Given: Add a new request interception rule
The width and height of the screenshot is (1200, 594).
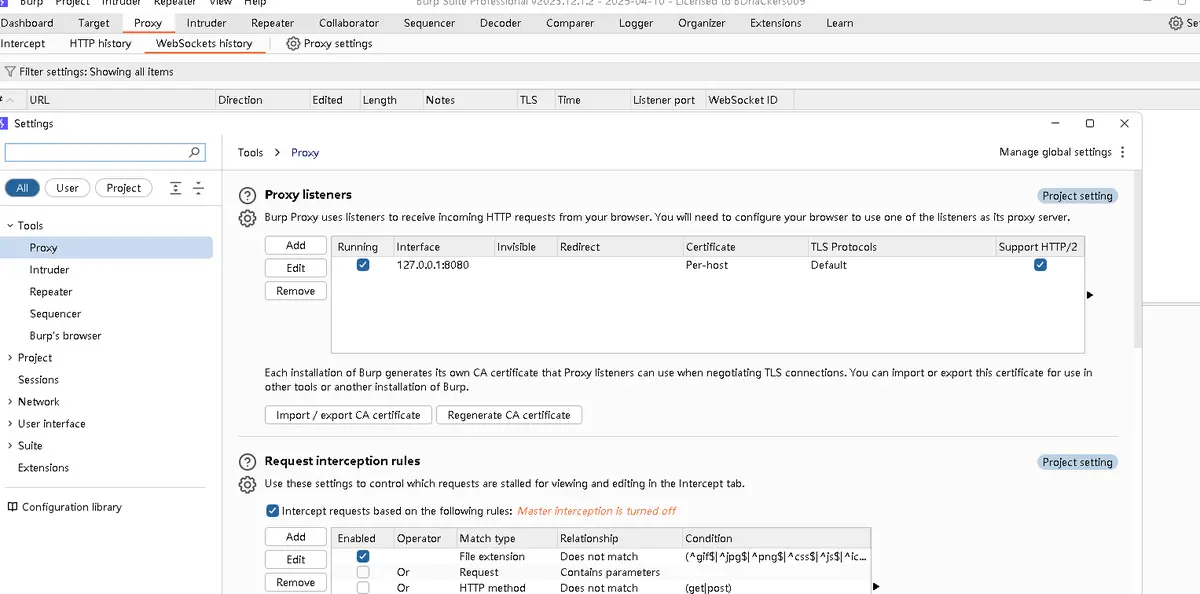Looking at the screenshot, I should tap(296, 537).
